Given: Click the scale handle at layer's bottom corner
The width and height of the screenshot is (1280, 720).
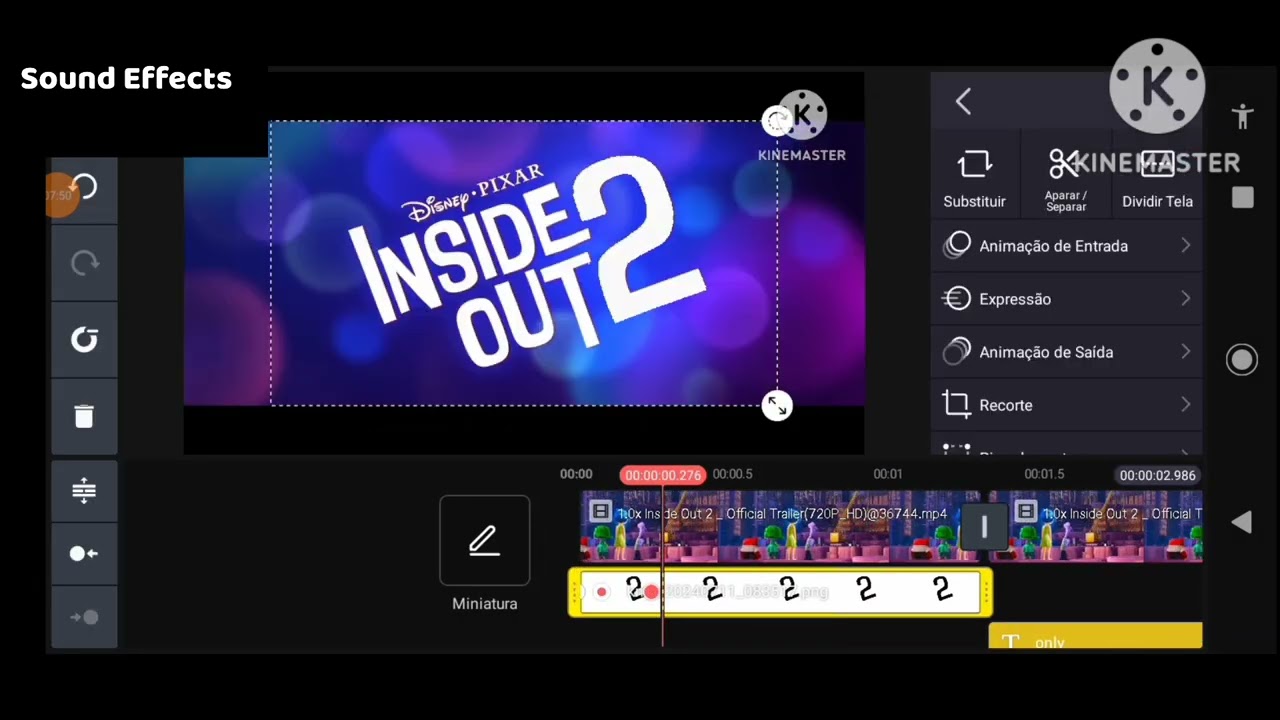Looking at the screenshot, I should point(777,406).
